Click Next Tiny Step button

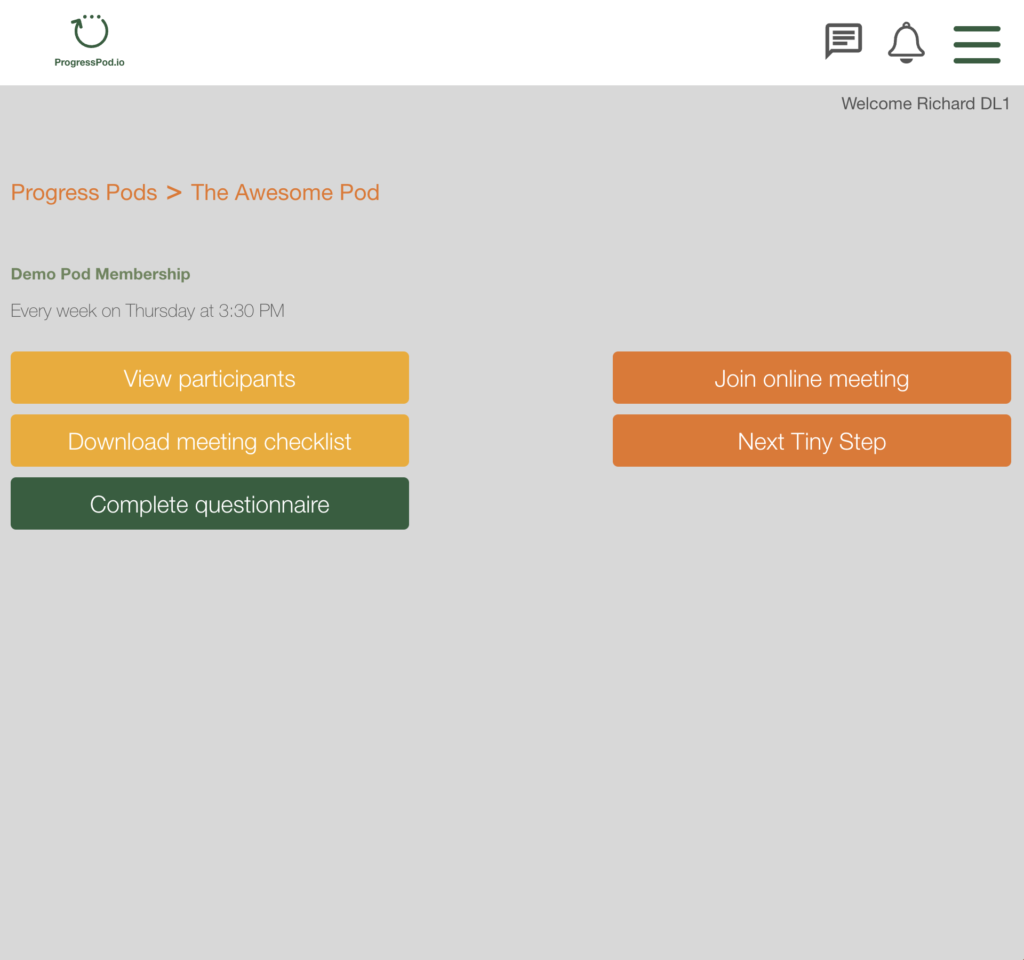812,440
